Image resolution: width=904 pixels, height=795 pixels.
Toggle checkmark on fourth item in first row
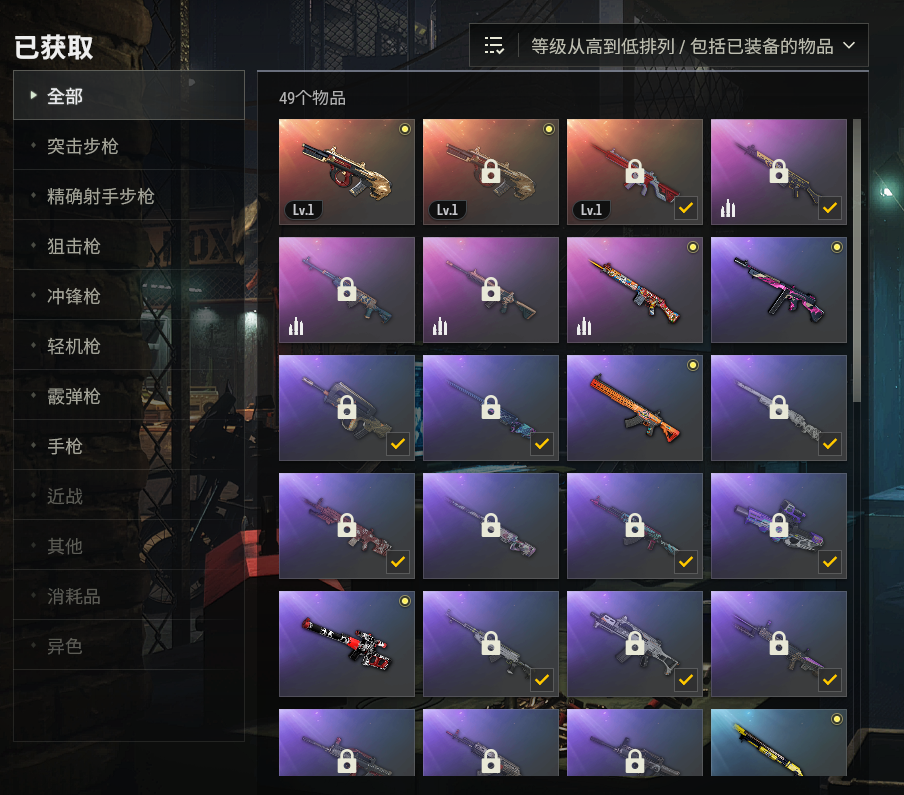pos(830,208)
